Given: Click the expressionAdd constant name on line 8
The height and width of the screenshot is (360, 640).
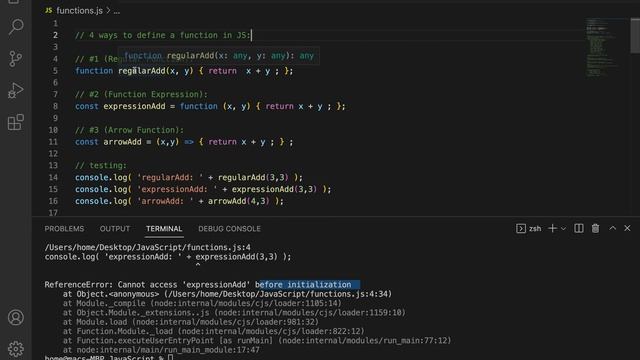Looking at the screenshot, I should [134, 107].
